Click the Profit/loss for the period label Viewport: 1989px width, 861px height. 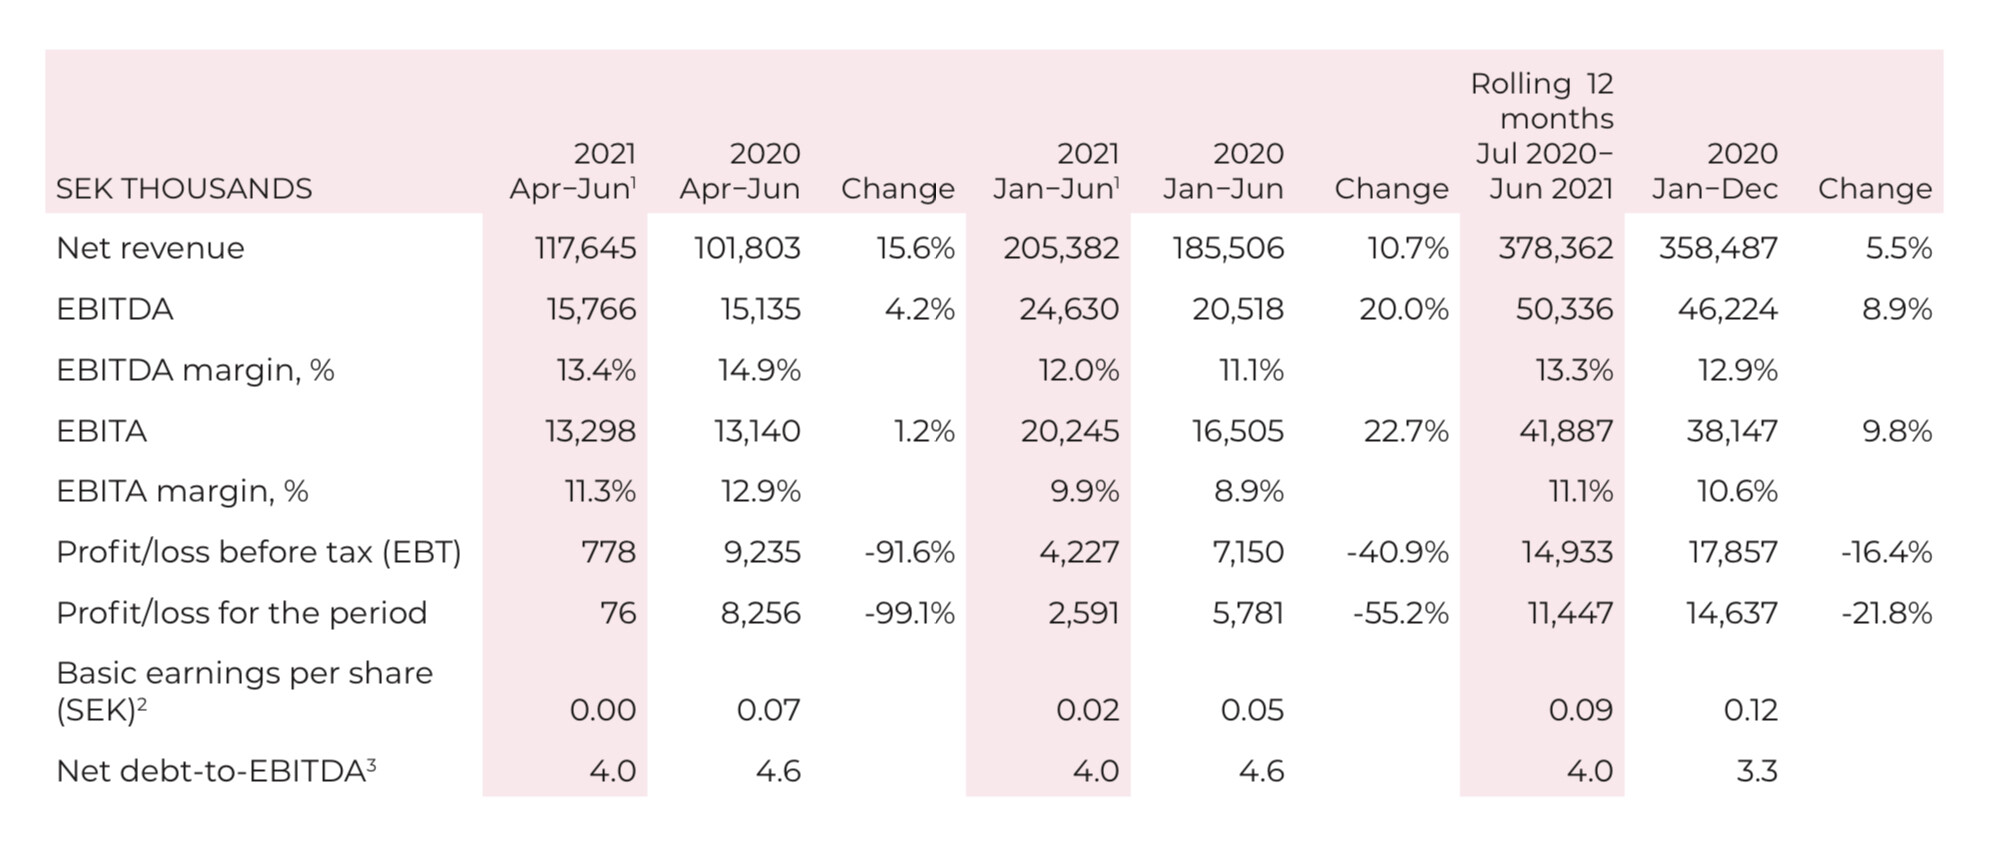coord(241,613)
